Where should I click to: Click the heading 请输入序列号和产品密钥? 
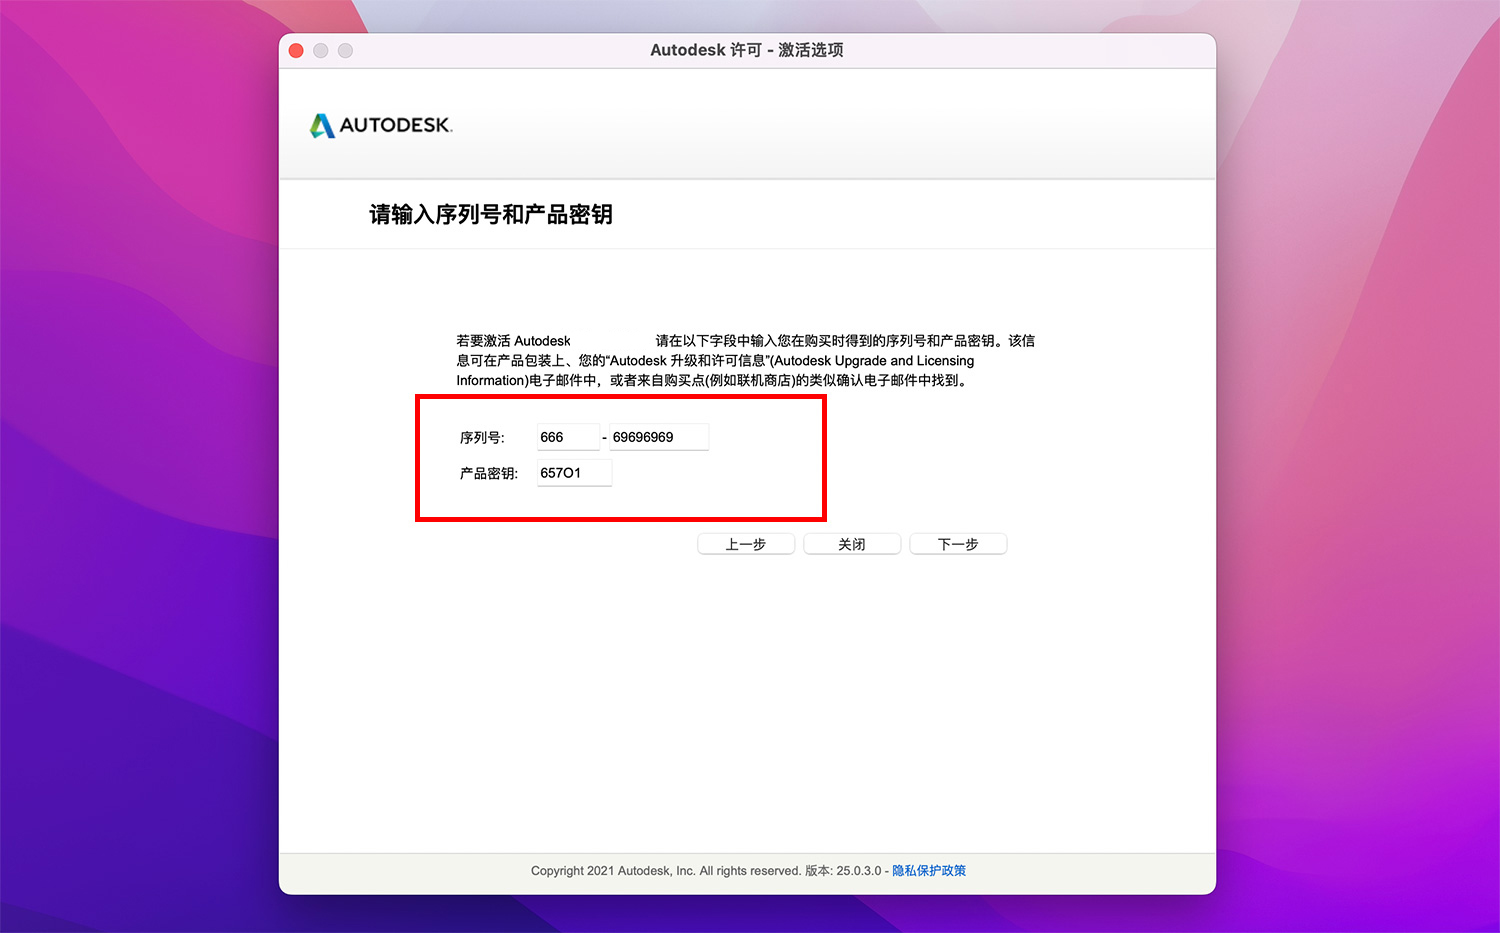(491, 215)
